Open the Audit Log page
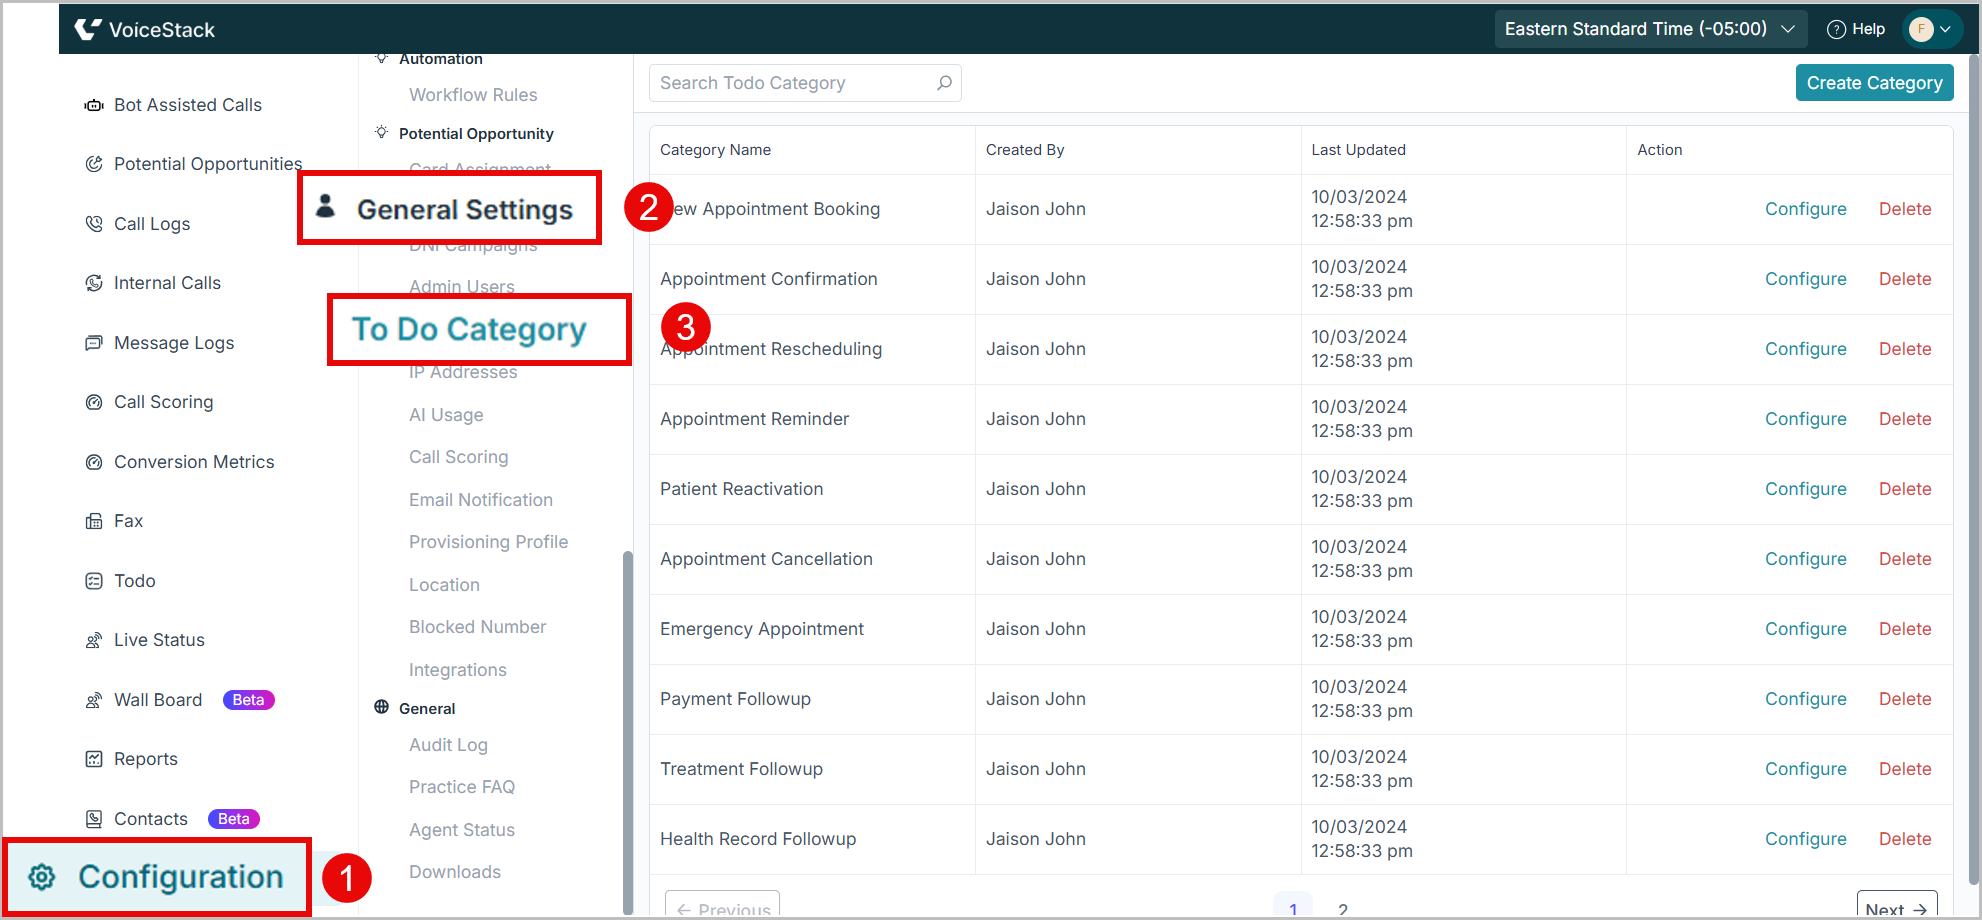Viewport: 1982px width, 920px height. click(448, 745)
